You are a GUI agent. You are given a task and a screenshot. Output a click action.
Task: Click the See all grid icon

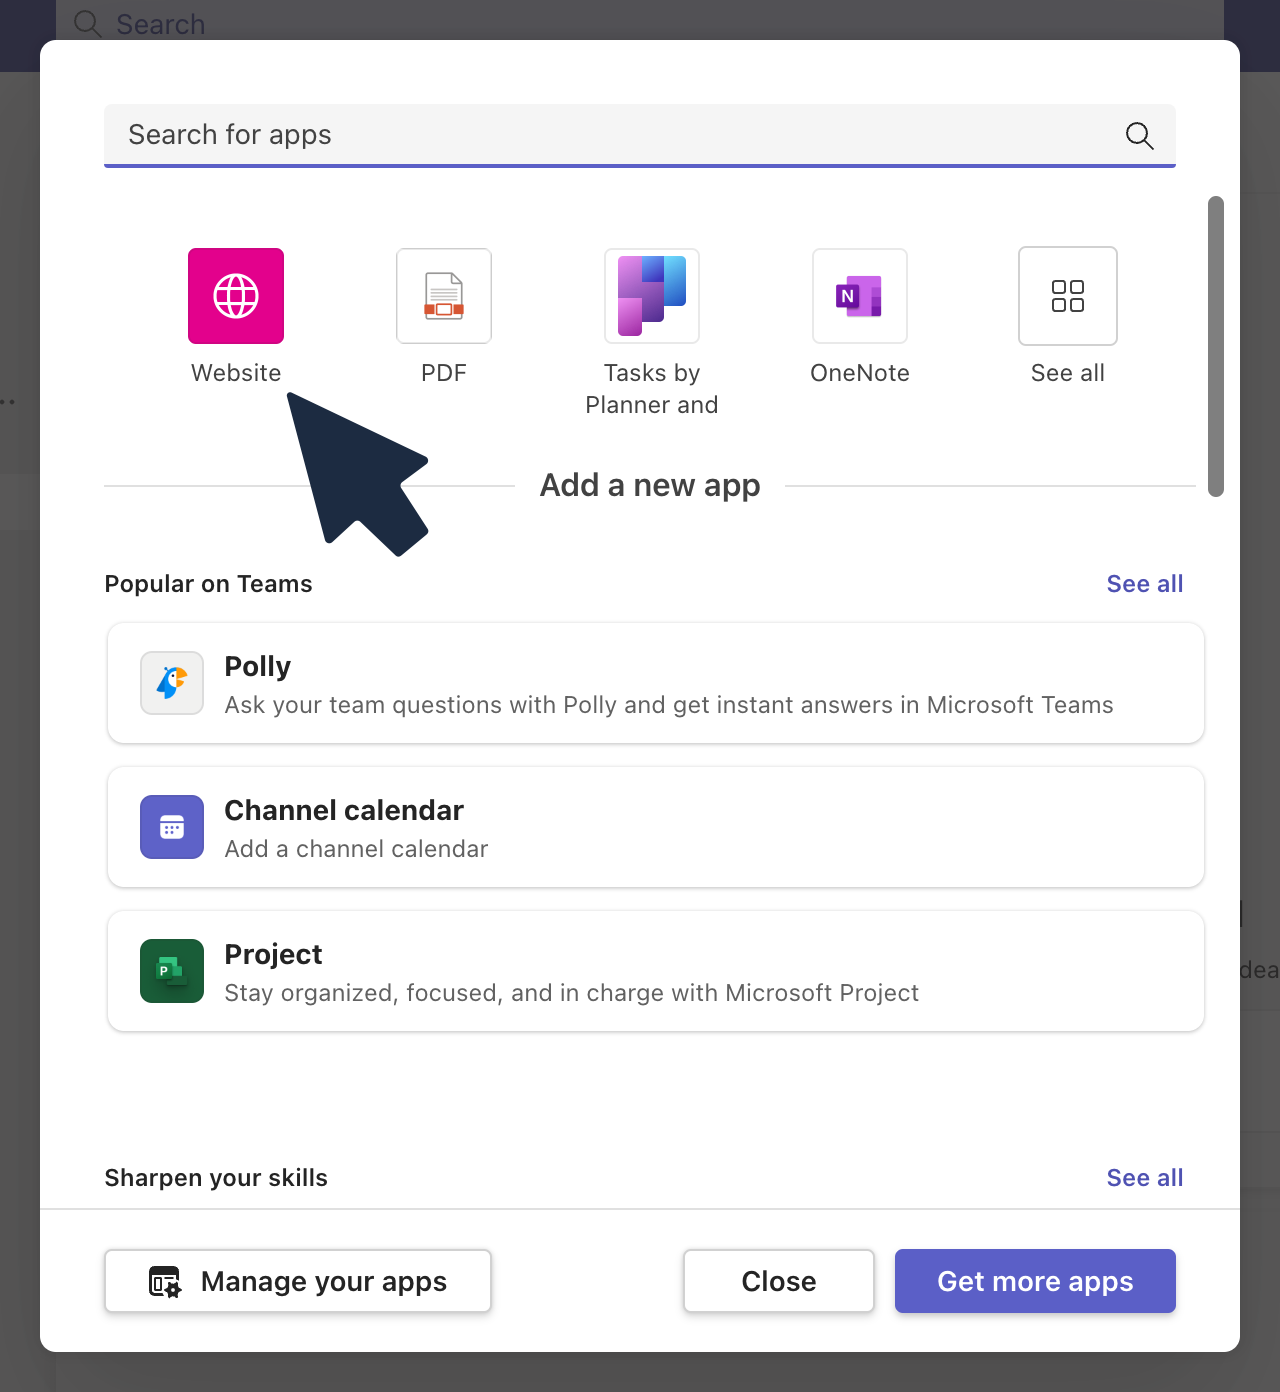coord(1068,296)
